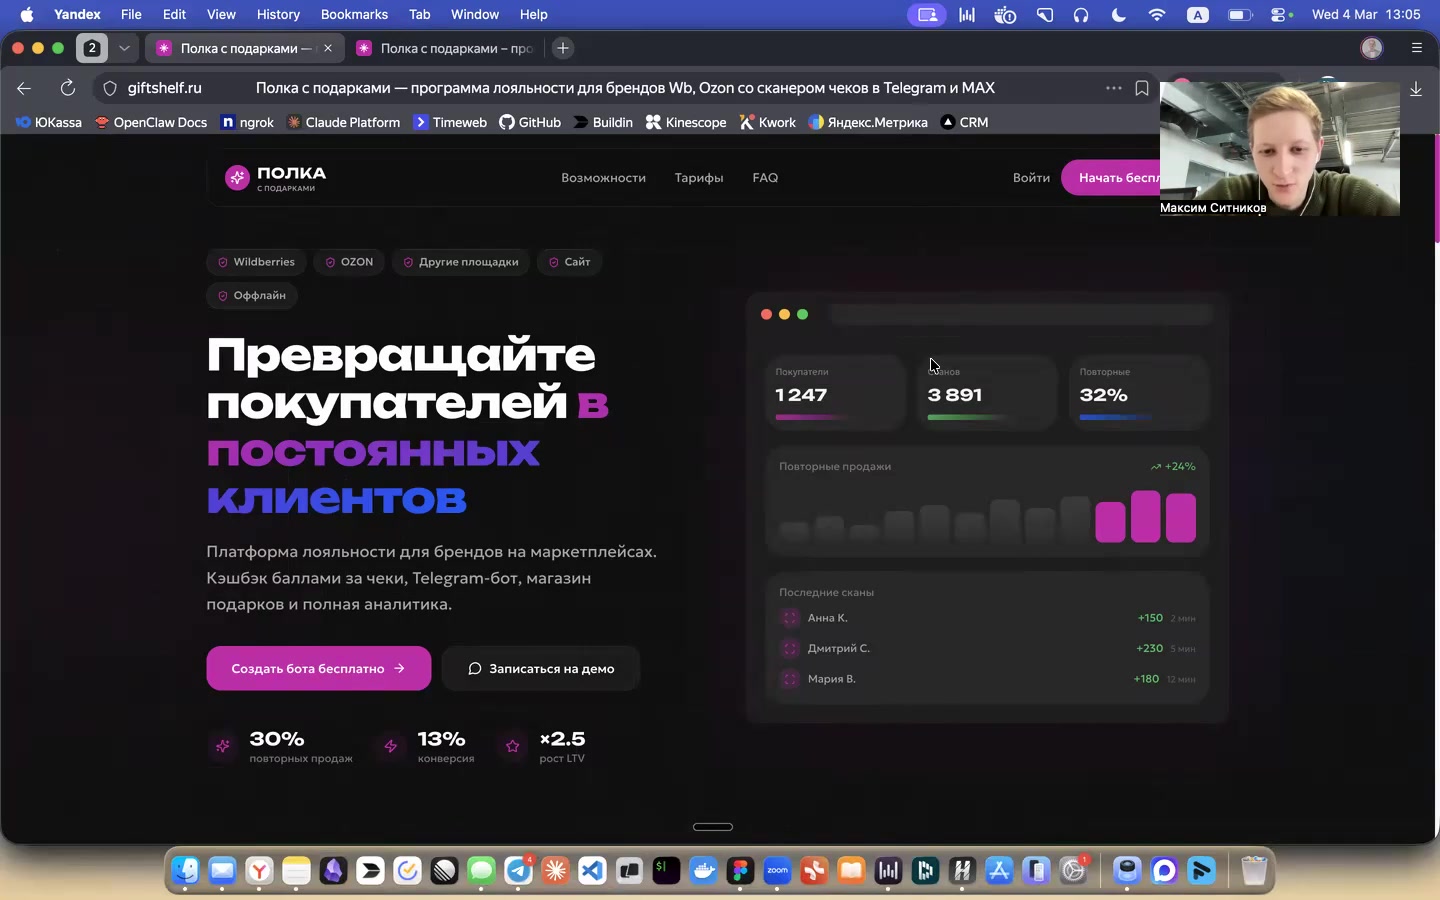Select the OZON platform tag
The height and width of the screenshot is (900, 1440).
[x=348, y=262]
